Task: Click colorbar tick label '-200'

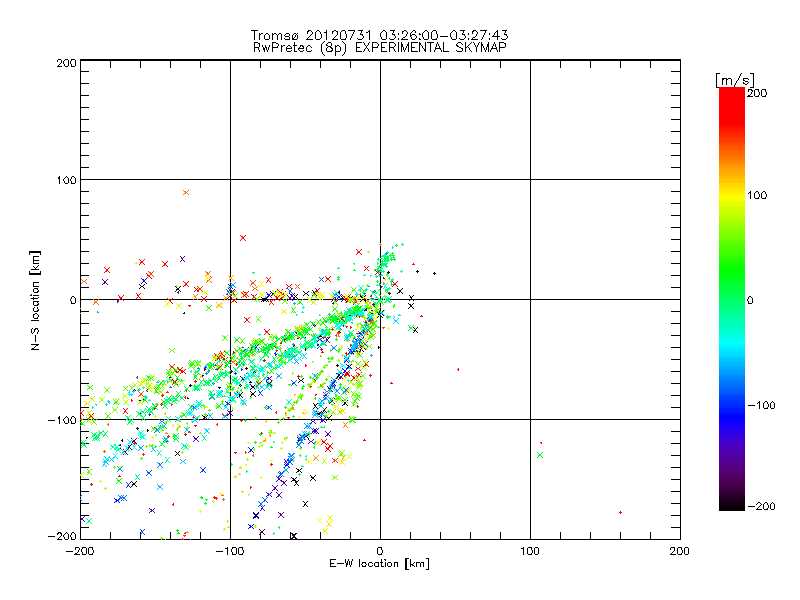Action: tap(761, 507)
